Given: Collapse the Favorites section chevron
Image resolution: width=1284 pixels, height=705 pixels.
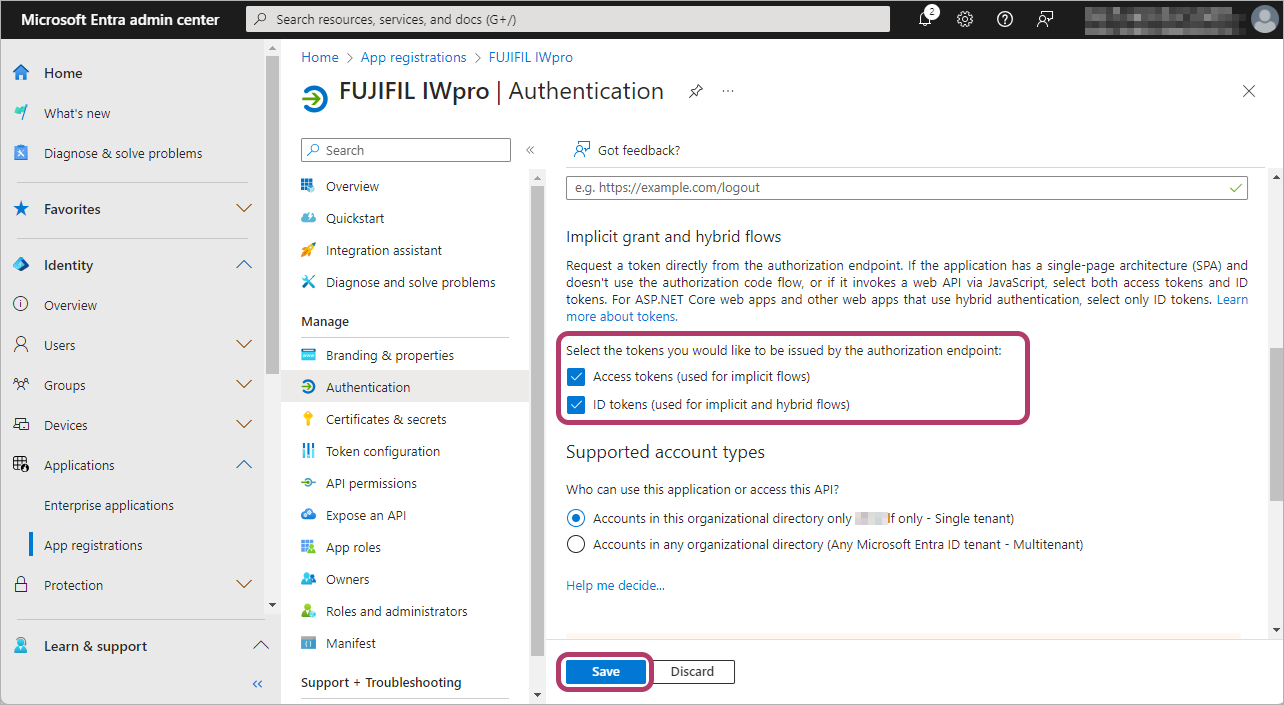Looking at the screenshot, I should click(243, 209).
